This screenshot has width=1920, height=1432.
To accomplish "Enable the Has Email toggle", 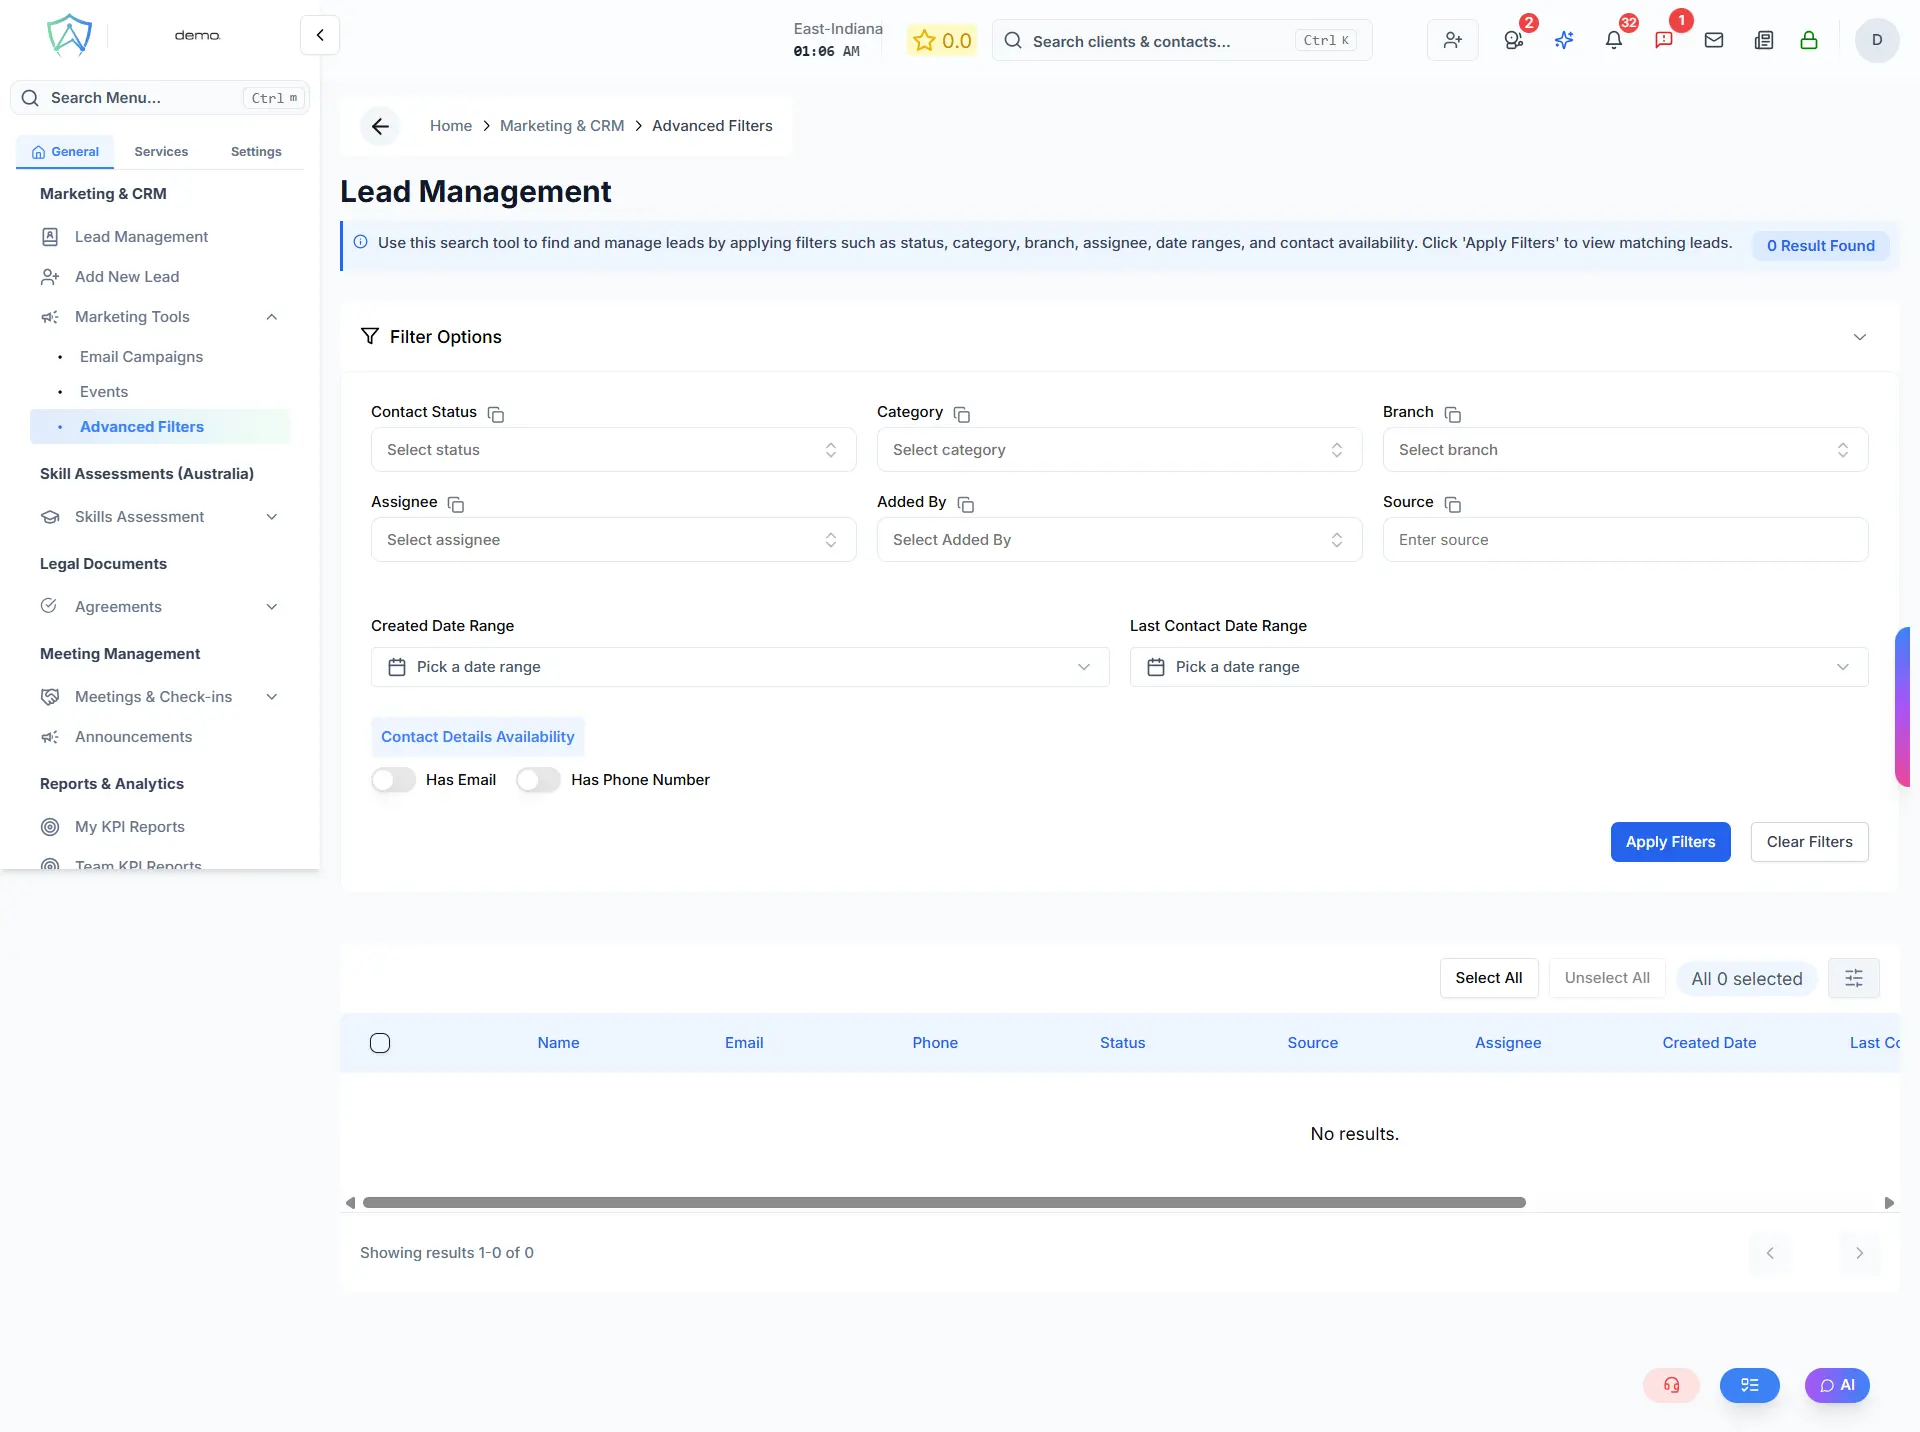I will 393,780.
